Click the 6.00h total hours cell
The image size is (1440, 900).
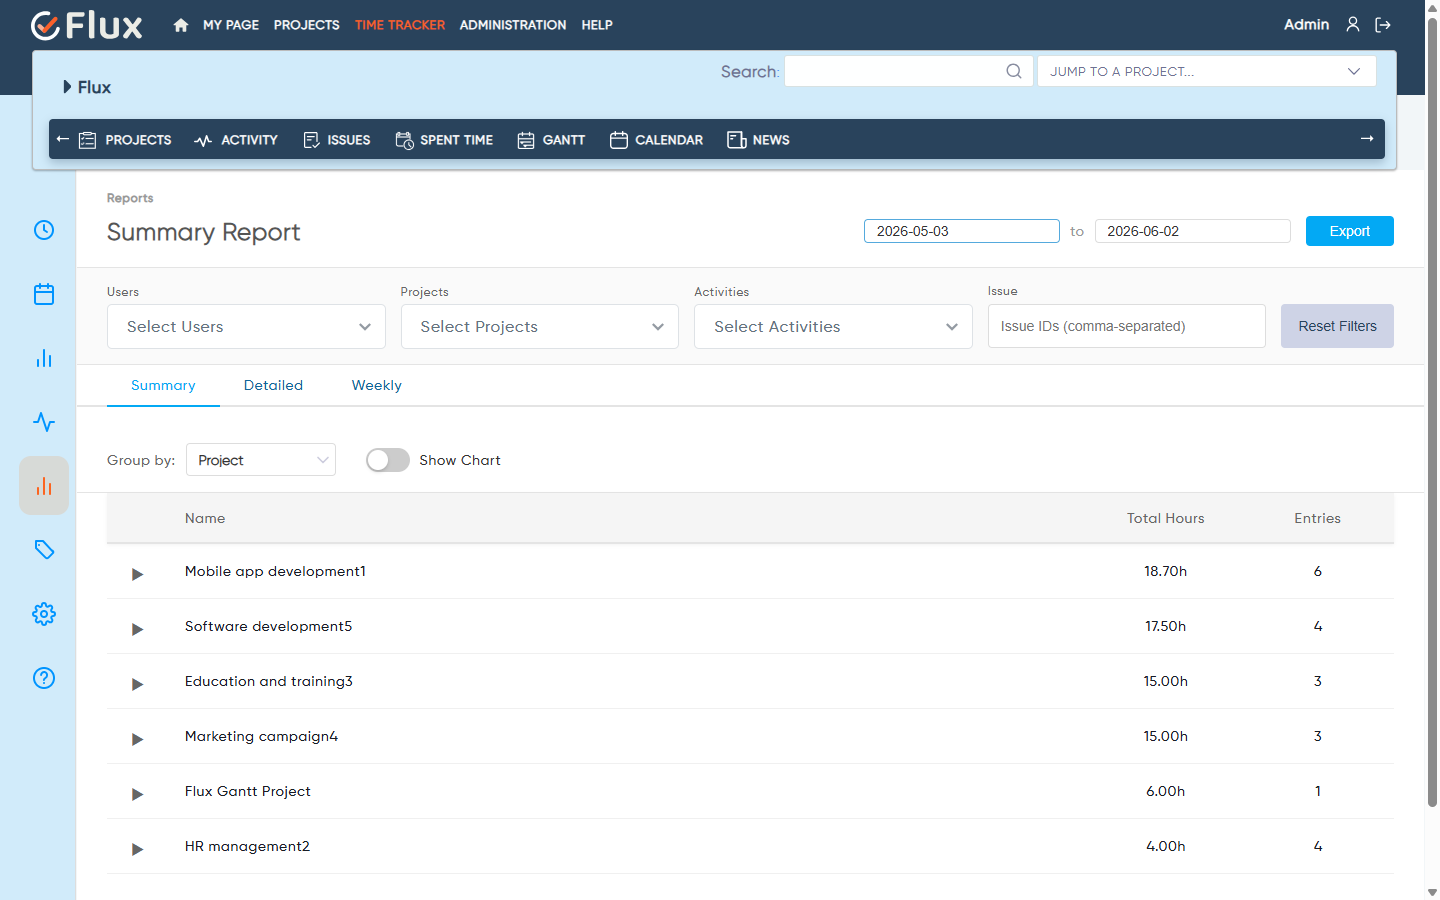pyautogui.click(x=1166, y=791)
